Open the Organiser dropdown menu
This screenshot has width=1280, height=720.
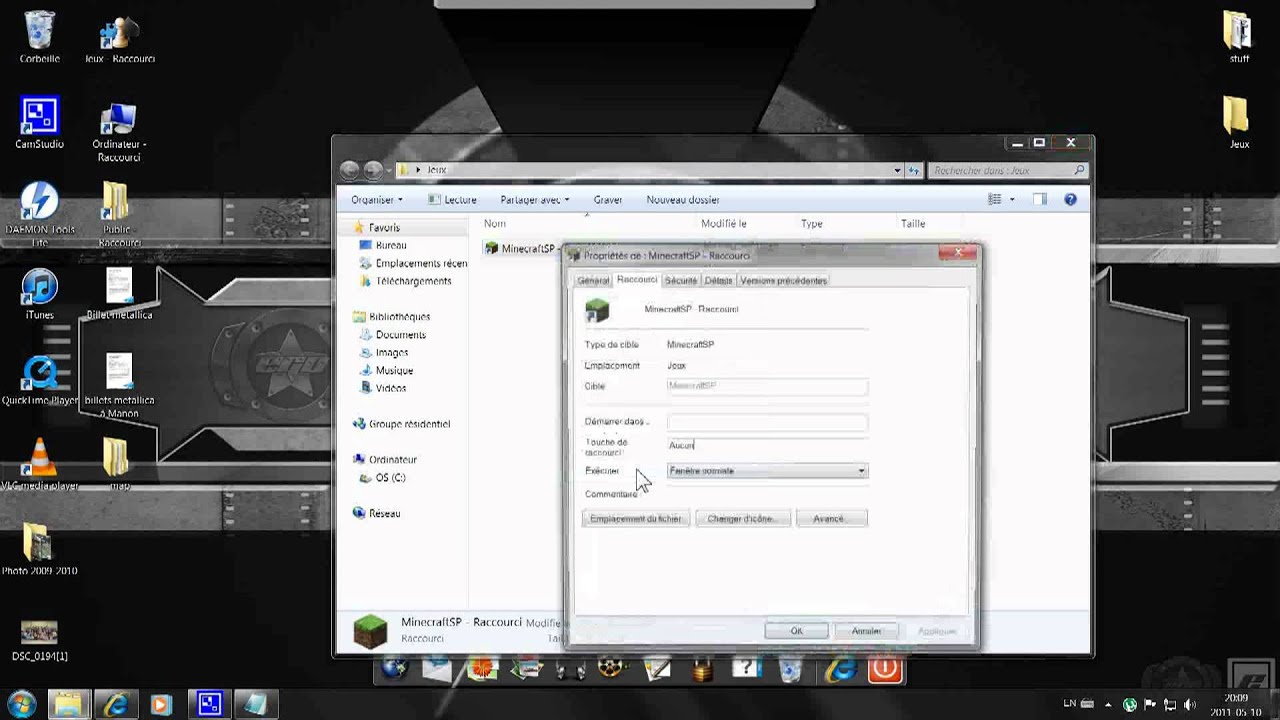[x=376, y=200]
